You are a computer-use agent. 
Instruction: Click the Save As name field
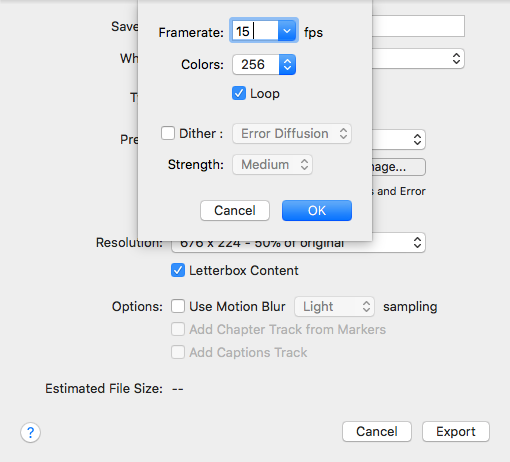418,26
